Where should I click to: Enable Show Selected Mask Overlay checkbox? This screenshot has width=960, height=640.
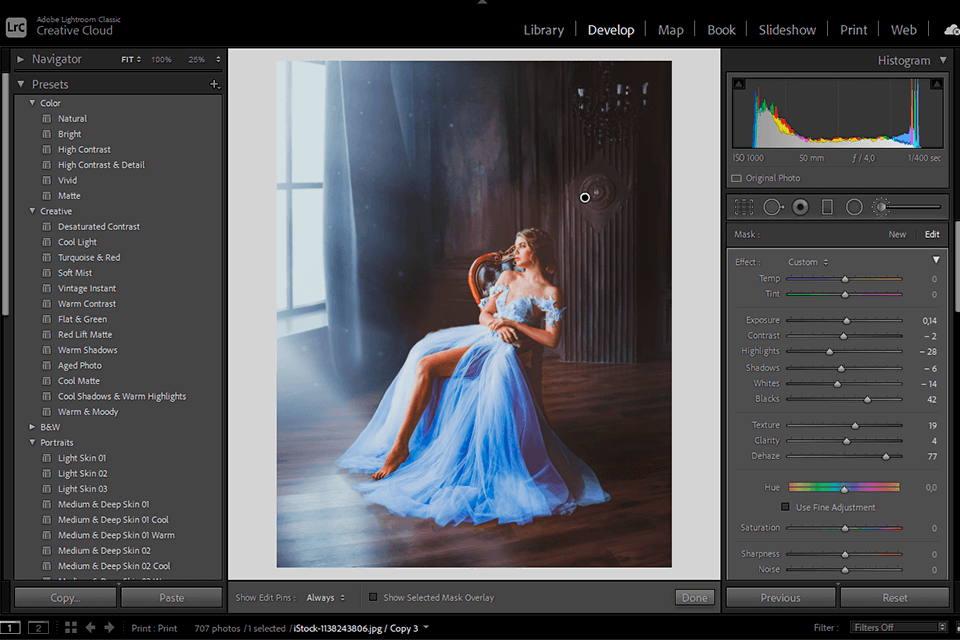(373, 597)
